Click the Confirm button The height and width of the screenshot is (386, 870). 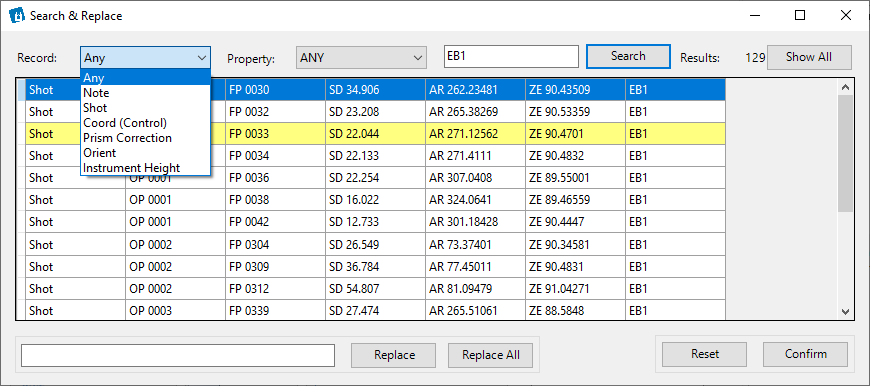click(x=806, y=354)
